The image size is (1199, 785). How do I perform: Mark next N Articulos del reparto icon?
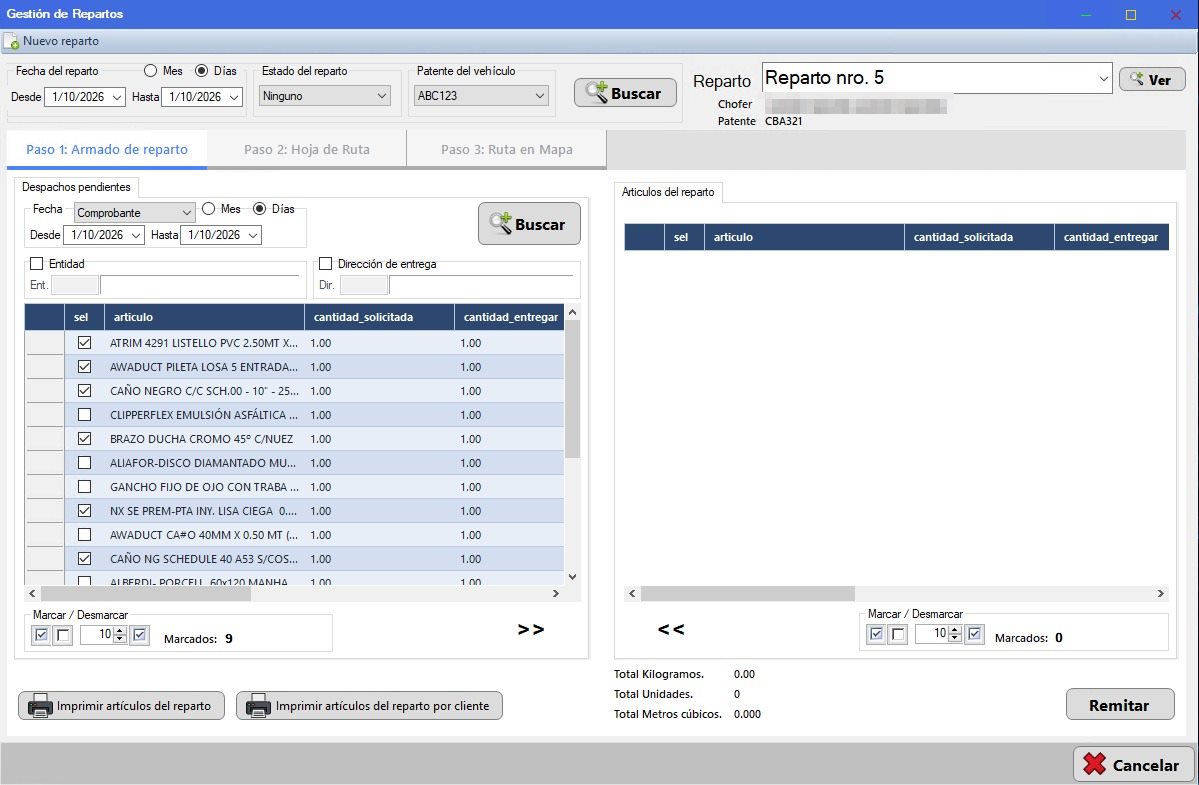click(x=974, y=634)
